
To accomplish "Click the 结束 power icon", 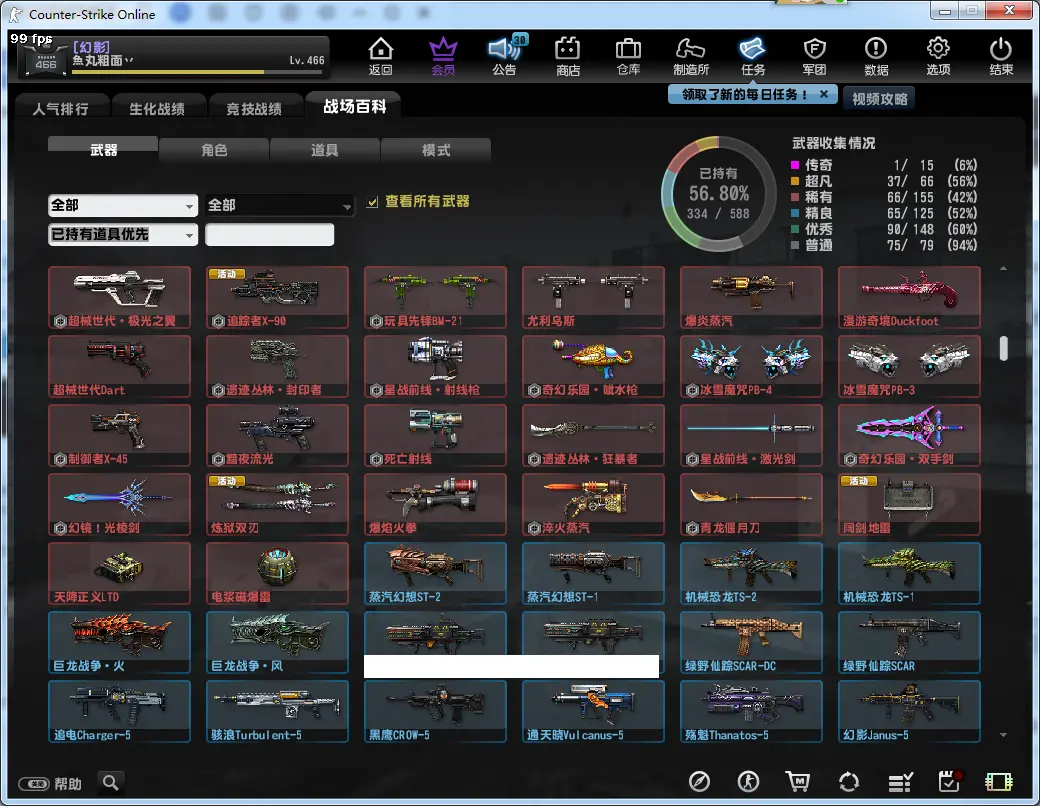I will (x=1000, y=56).
